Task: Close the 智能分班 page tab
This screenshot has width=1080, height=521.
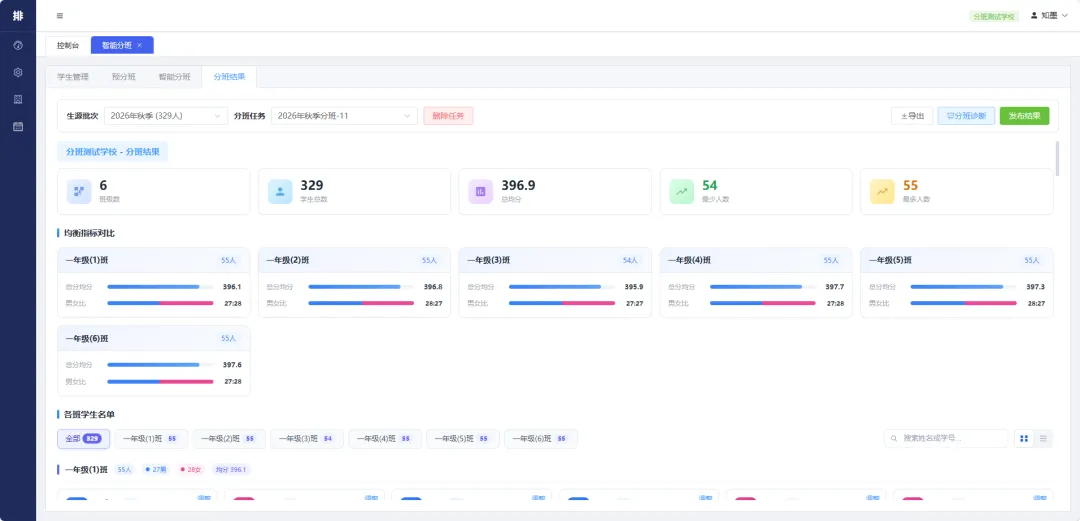Action: (140, 45)
